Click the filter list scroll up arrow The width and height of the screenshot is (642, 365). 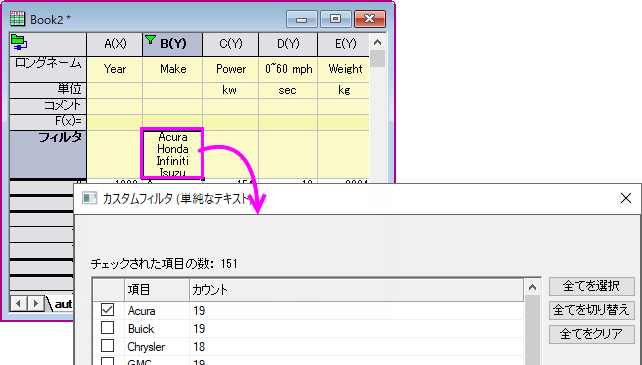[532, 288]
